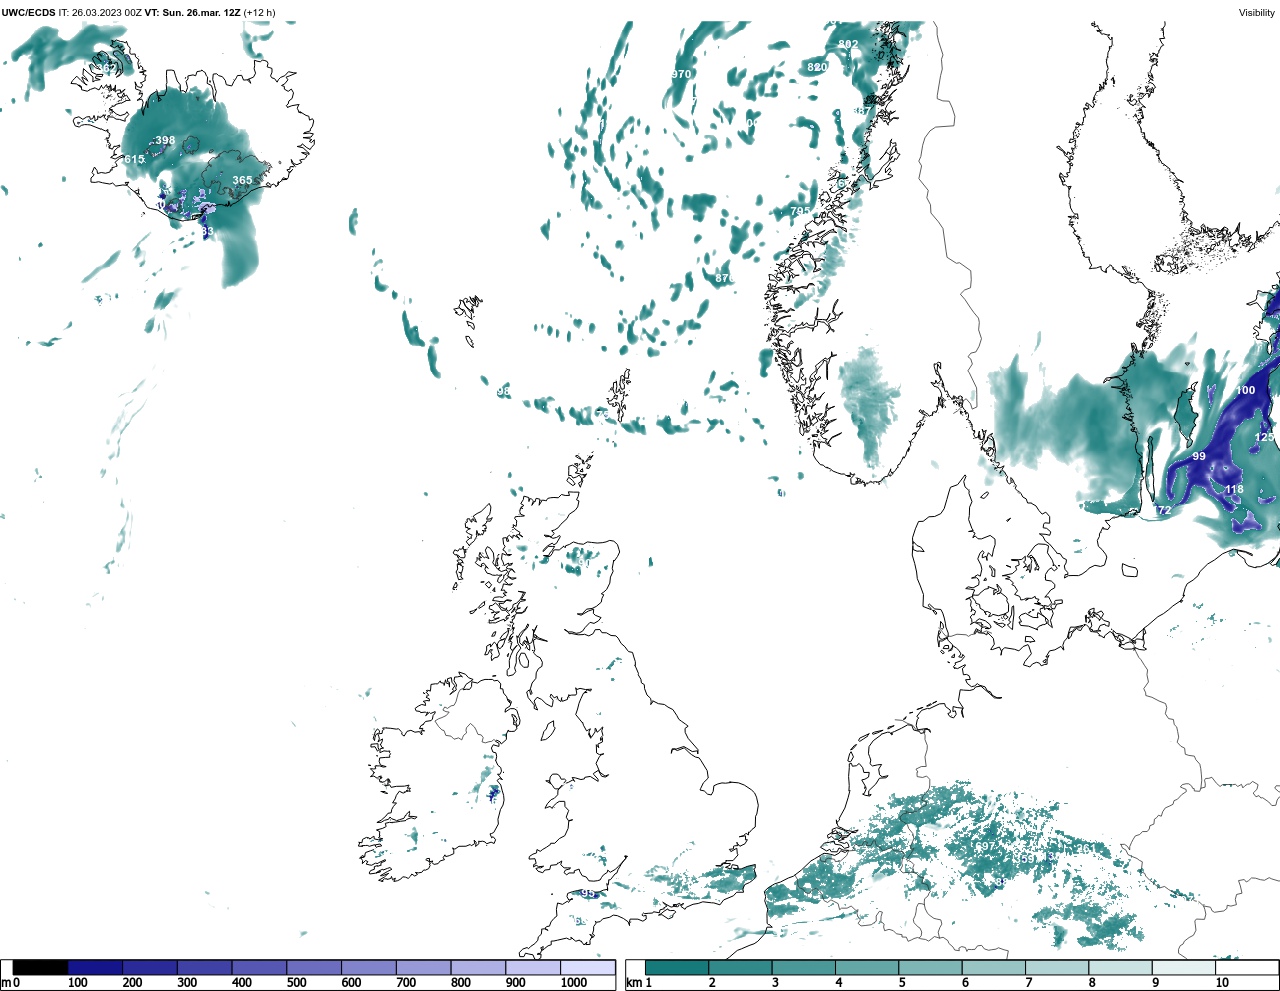Click the '970' value in Norwegian Sea
The height and width of the screenshot is (991, 1280).
point(681,75)
